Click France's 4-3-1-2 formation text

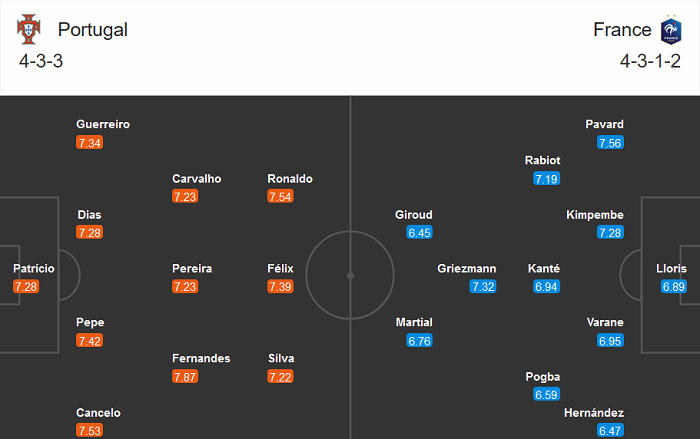pos(651,61)
